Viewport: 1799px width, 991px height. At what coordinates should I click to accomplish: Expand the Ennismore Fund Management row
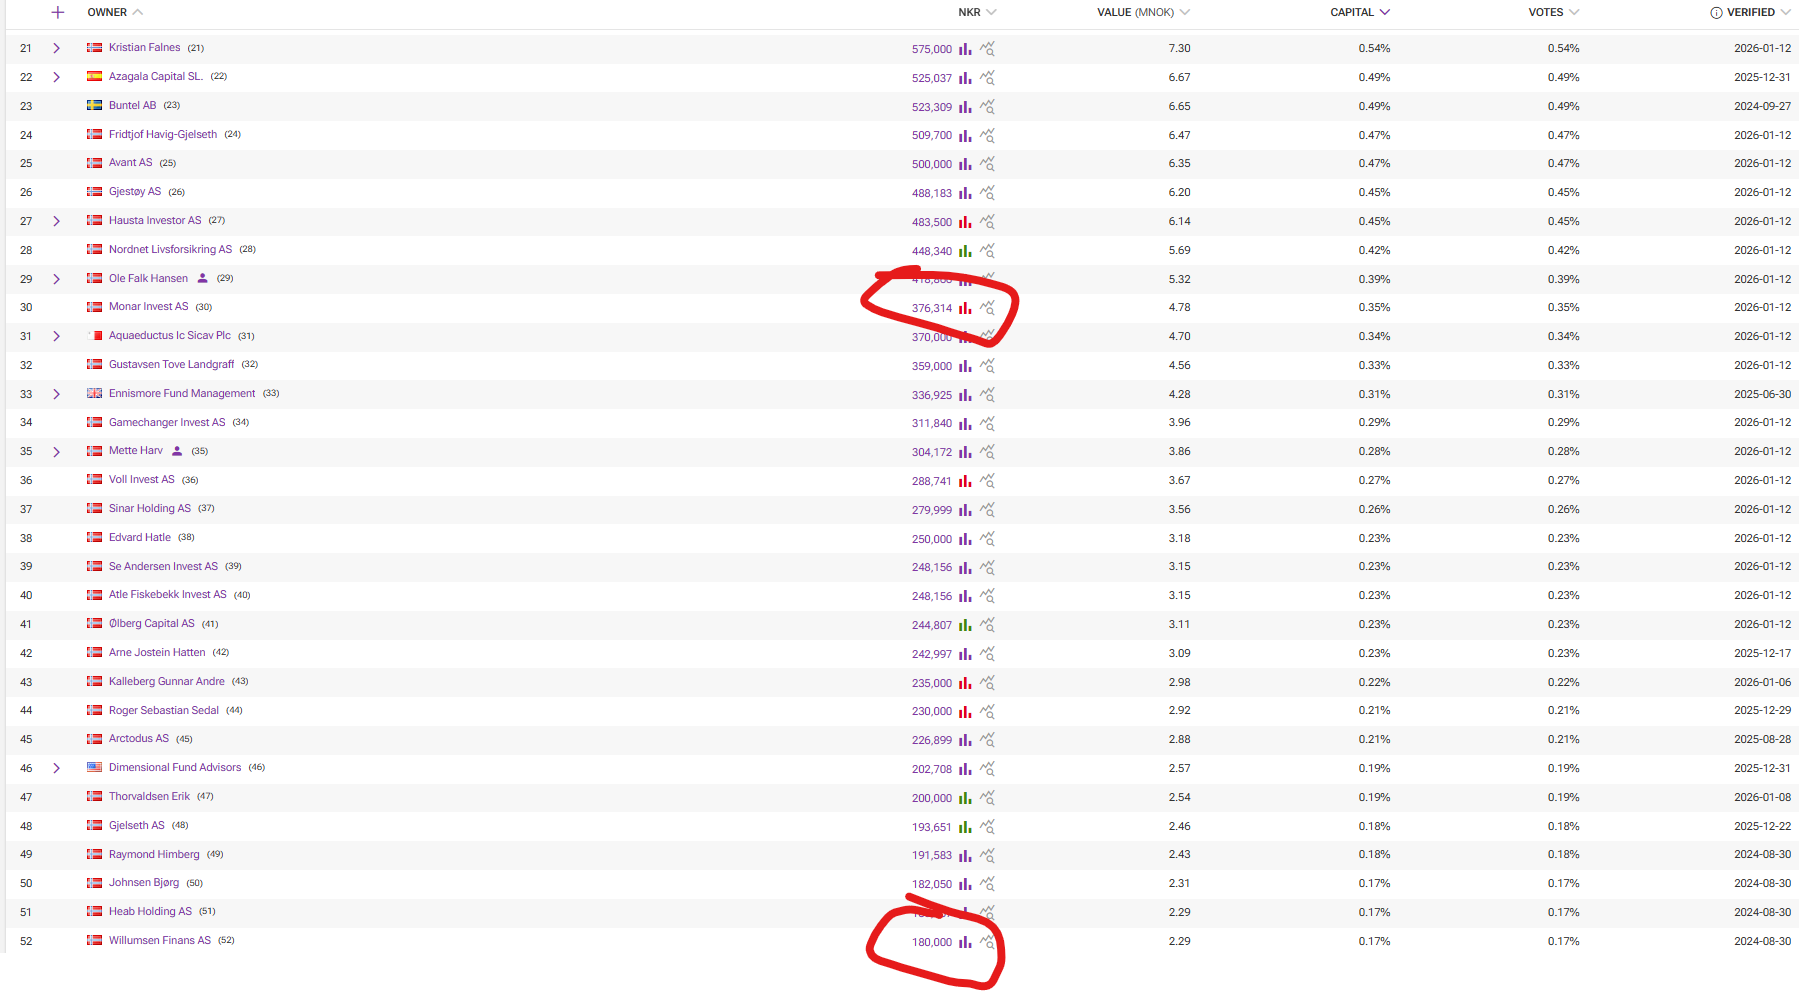coord(56,394)
